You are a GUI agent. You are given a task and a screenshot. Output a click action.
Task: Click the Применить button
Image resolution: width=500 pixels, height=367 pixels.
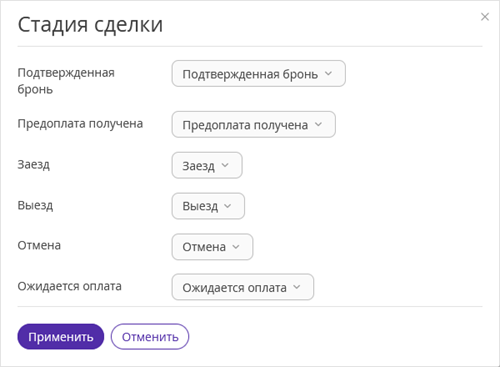61,337
